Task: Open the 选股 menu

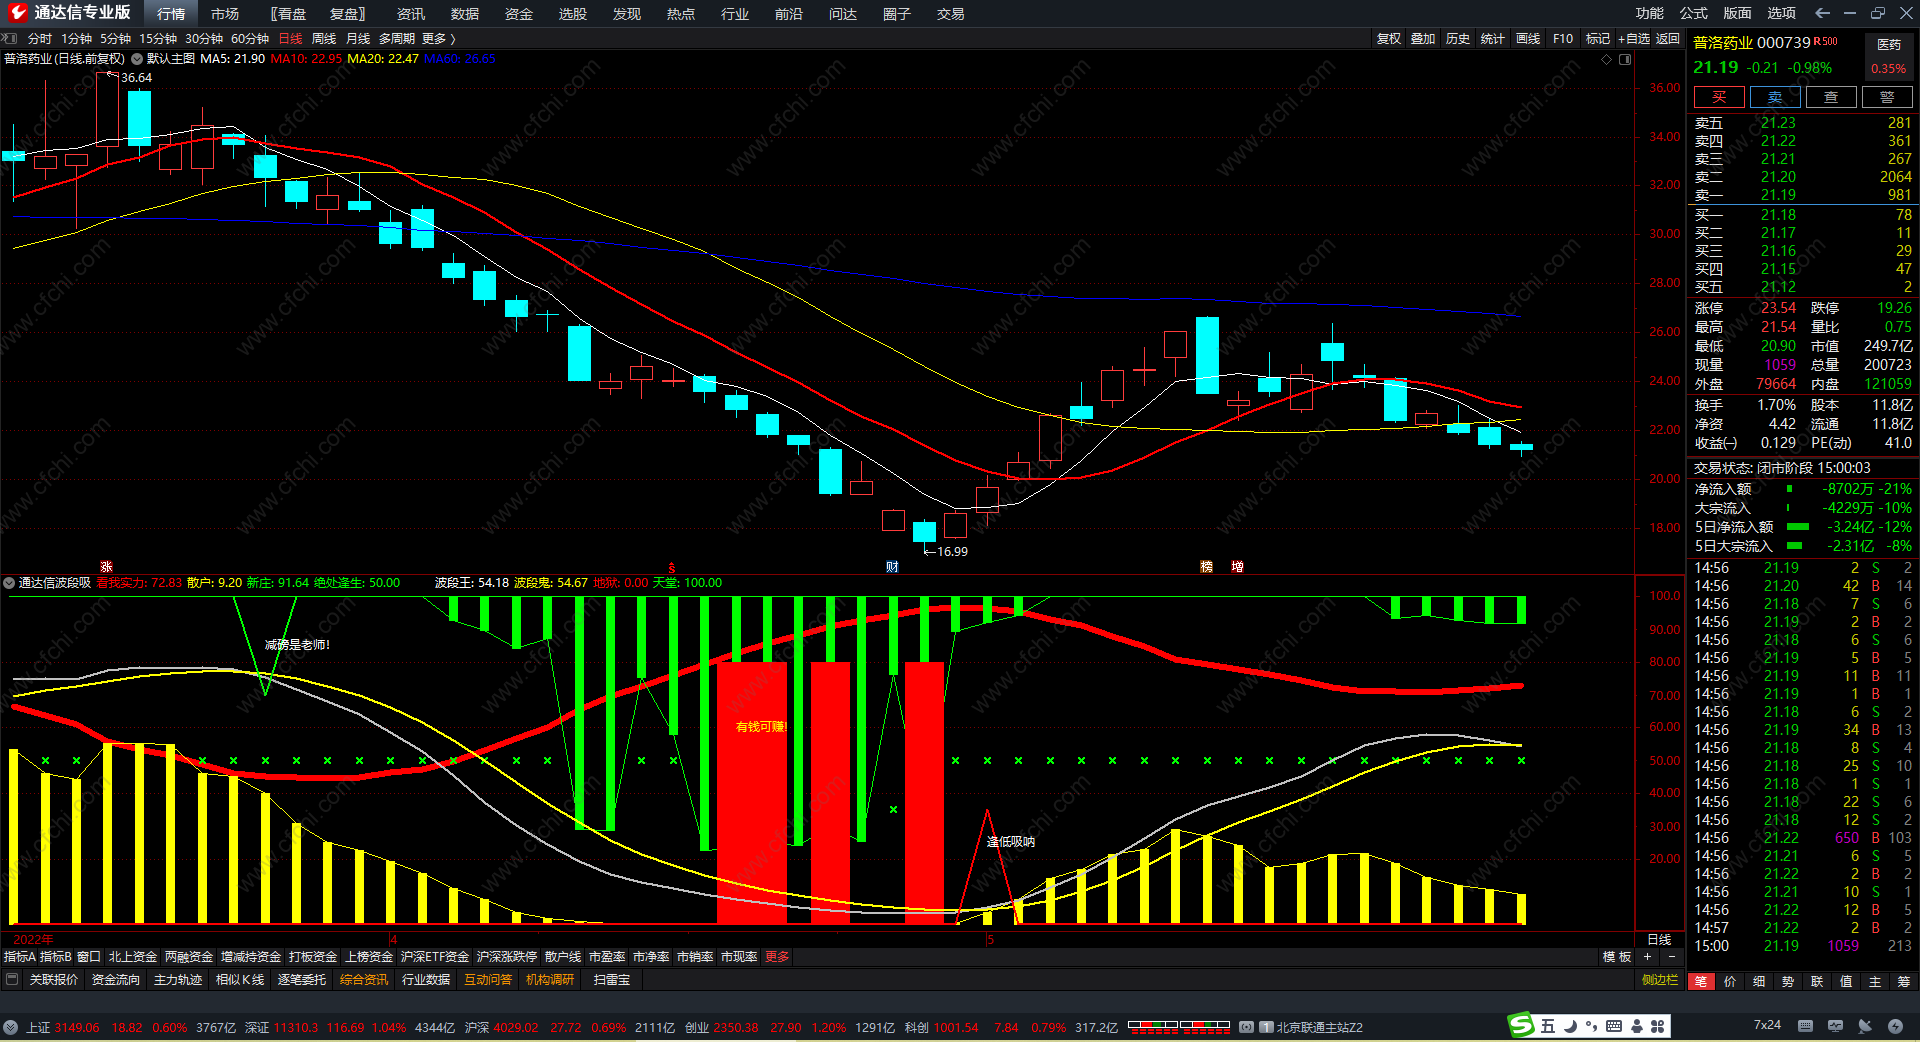Action: [573, 13]
